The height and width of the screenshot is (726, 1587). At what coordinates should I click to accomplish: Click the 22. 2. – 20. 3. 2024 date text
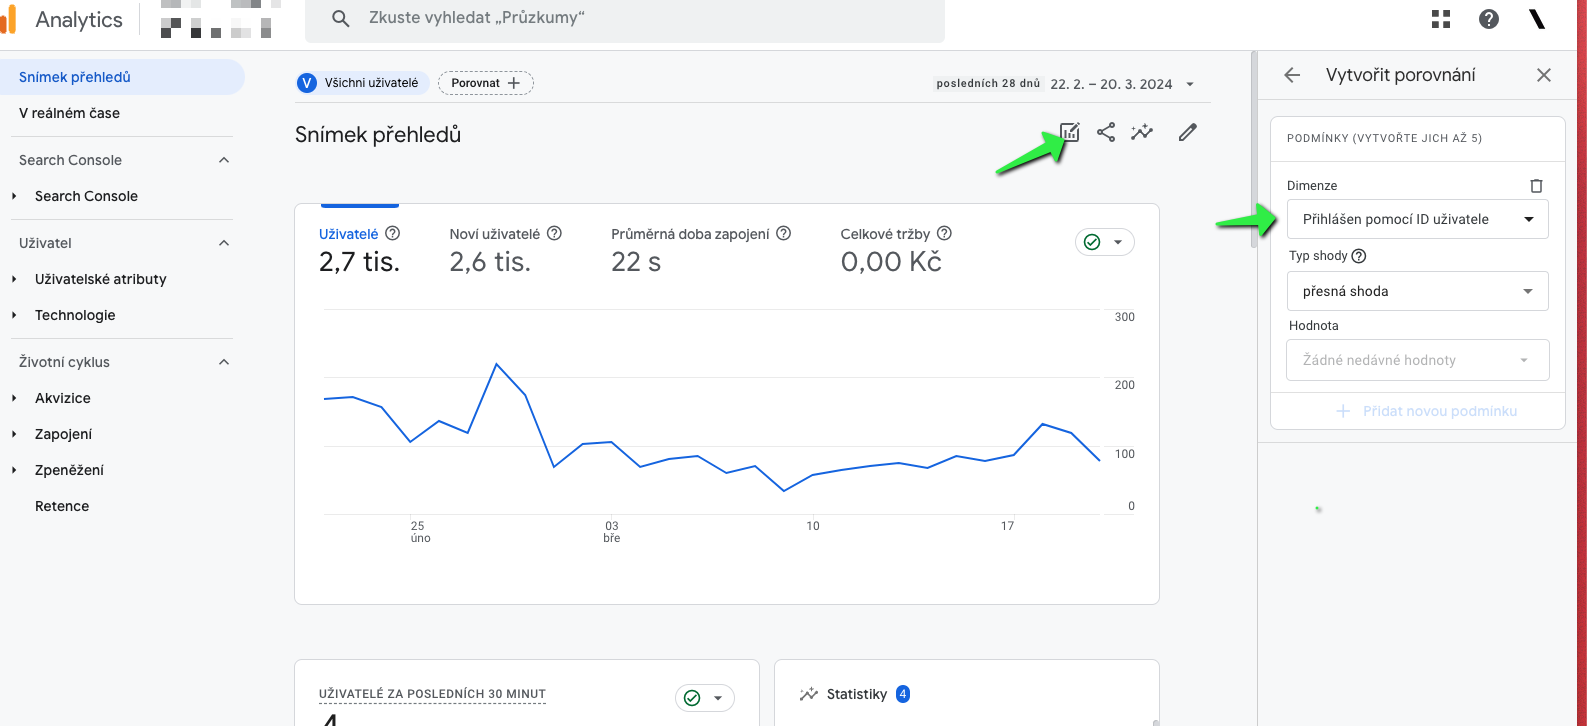(1111, 84)
